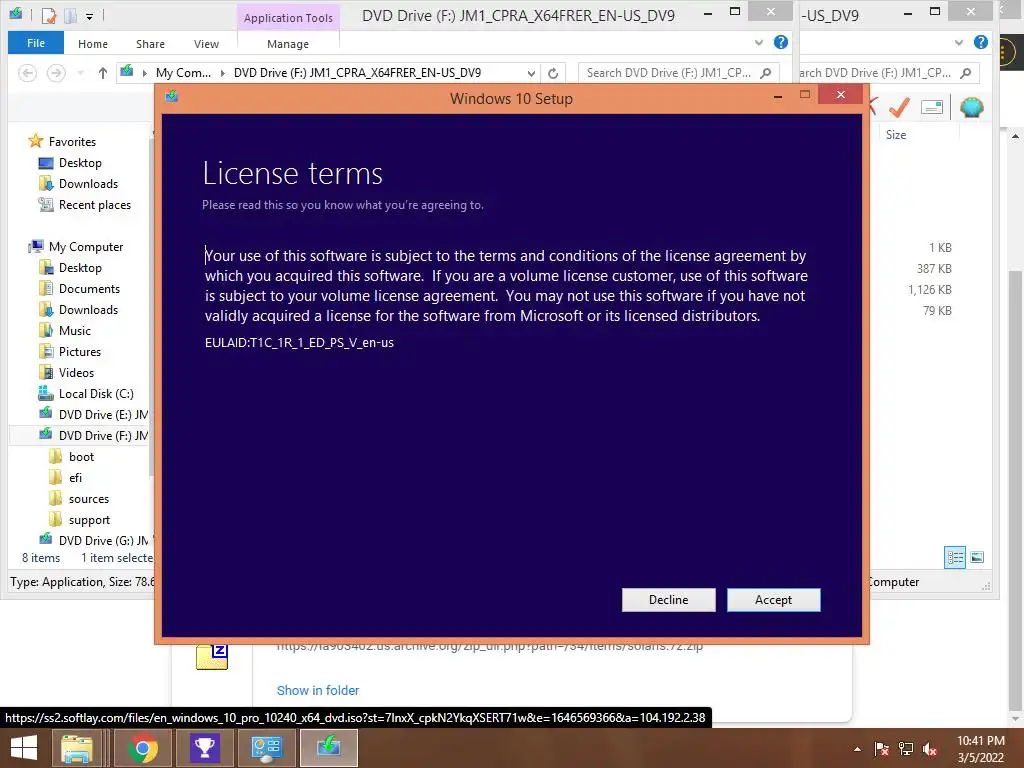
Task: Go back with the Explorer back arrow
Action: click(27, 72)
